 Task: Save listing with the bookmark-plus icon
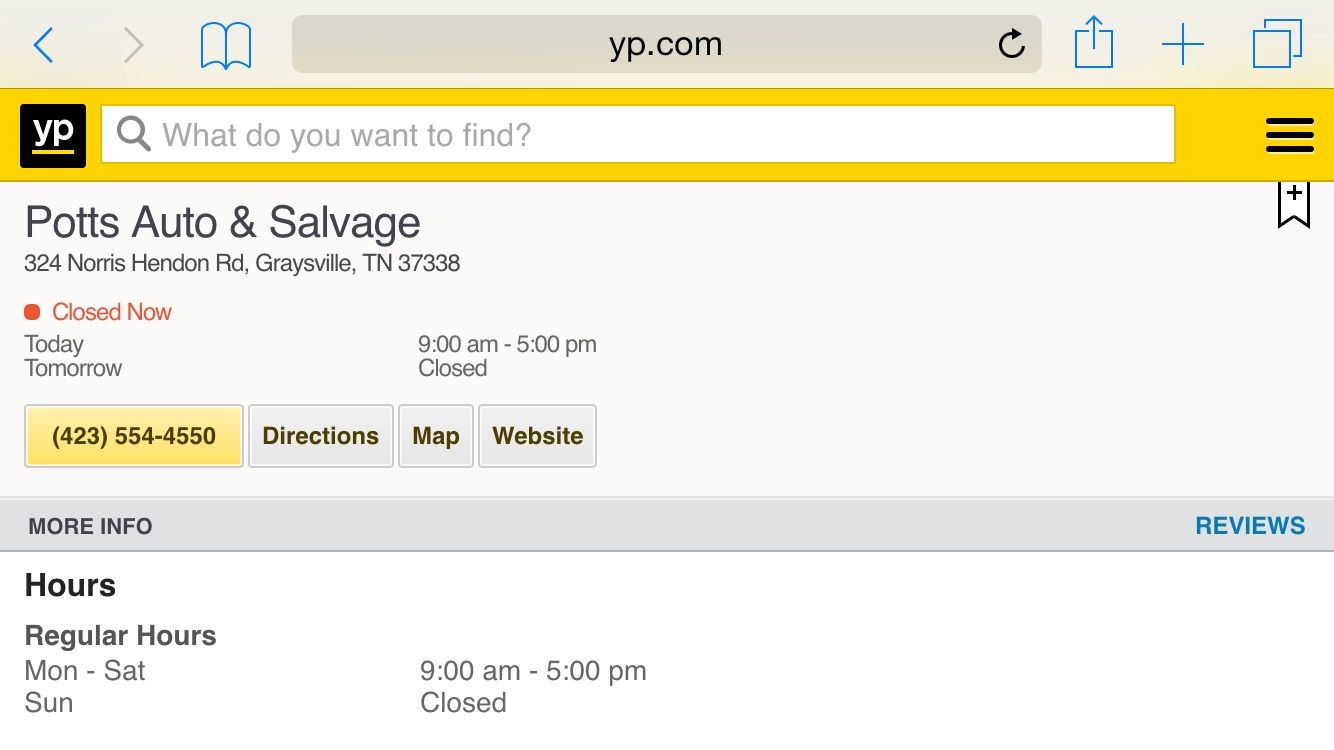(1293, 205)
